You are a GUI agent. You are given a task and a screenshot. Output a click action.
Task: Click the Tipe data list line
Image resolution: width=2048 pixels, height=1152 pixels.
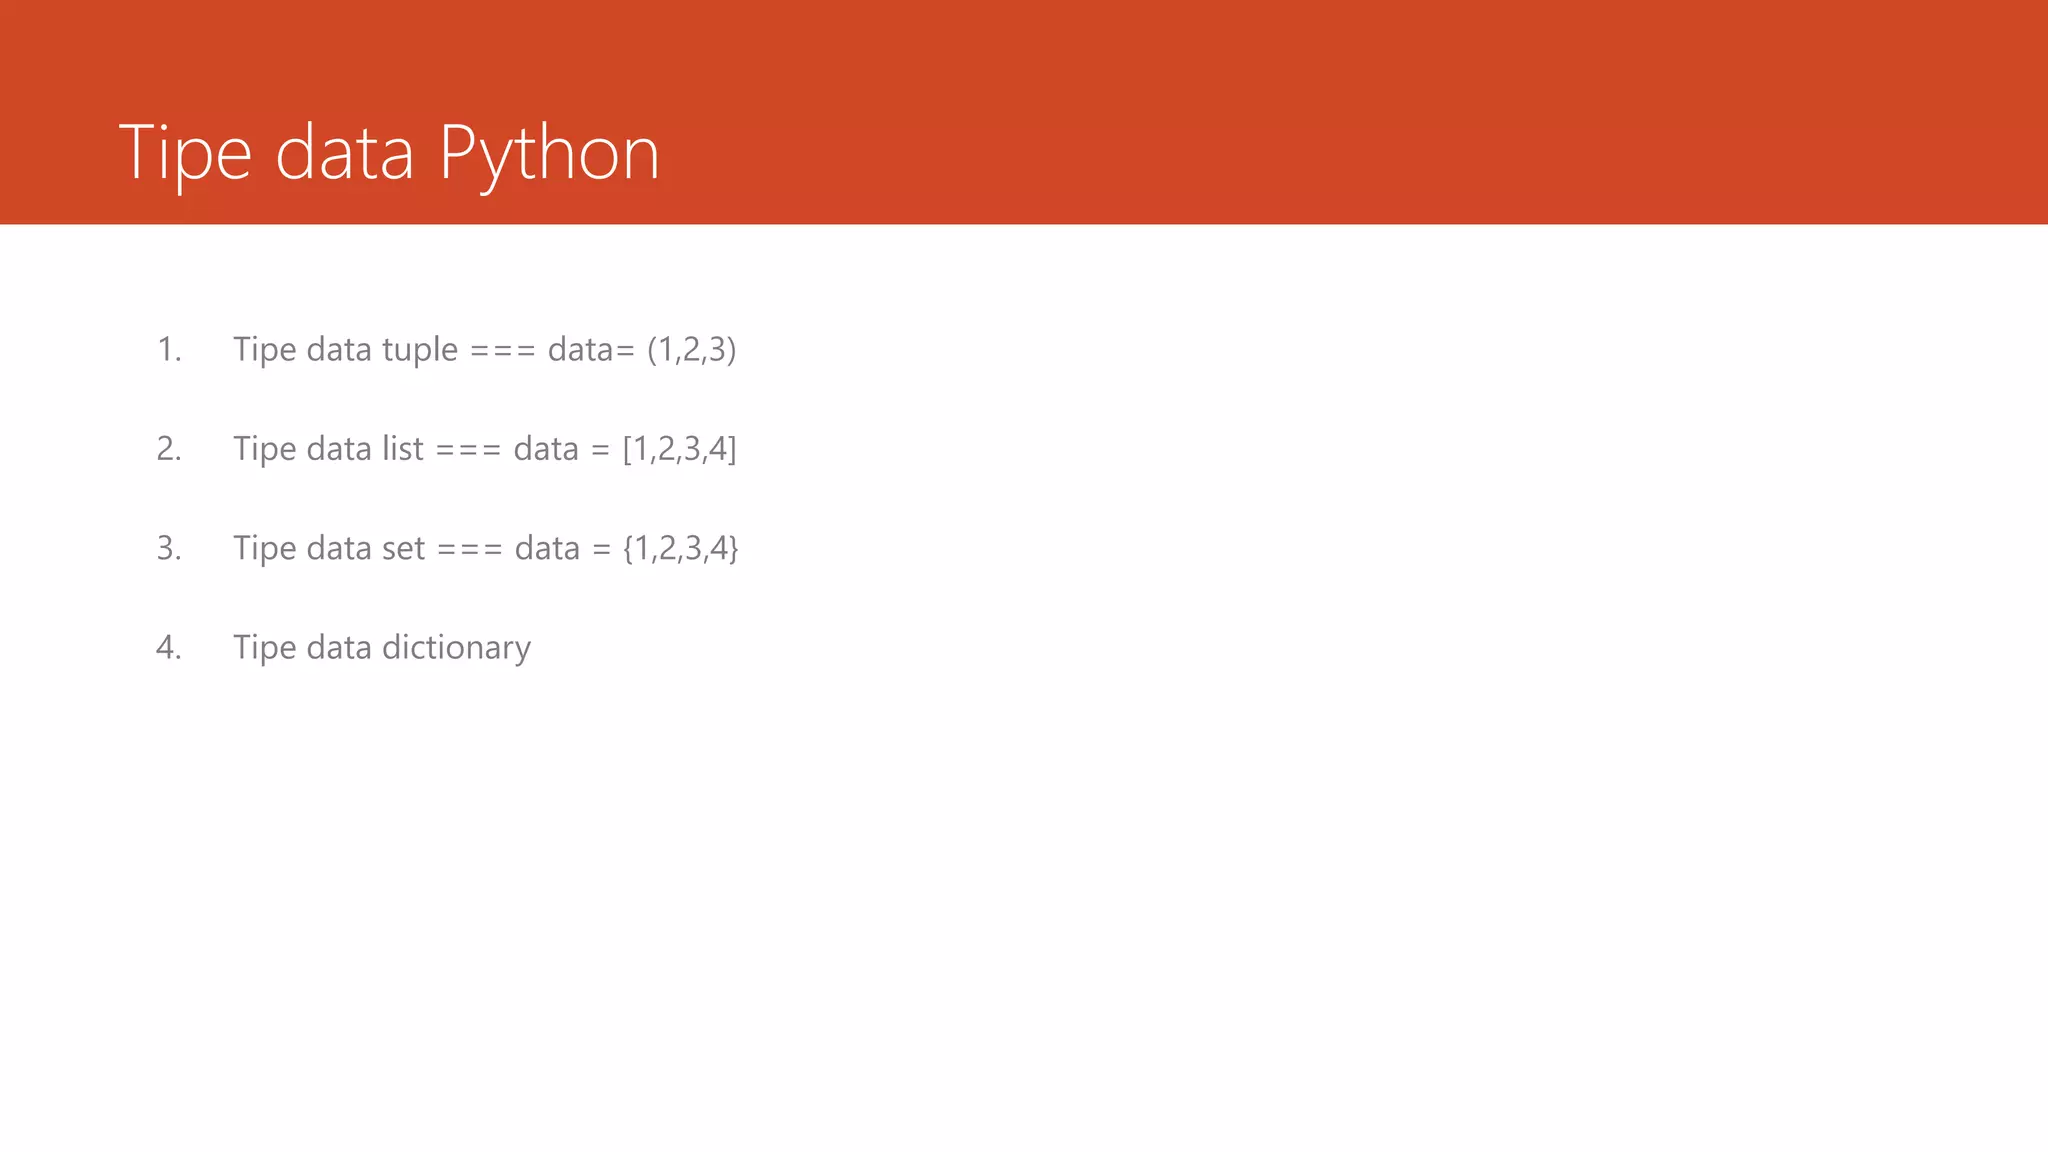485,449
